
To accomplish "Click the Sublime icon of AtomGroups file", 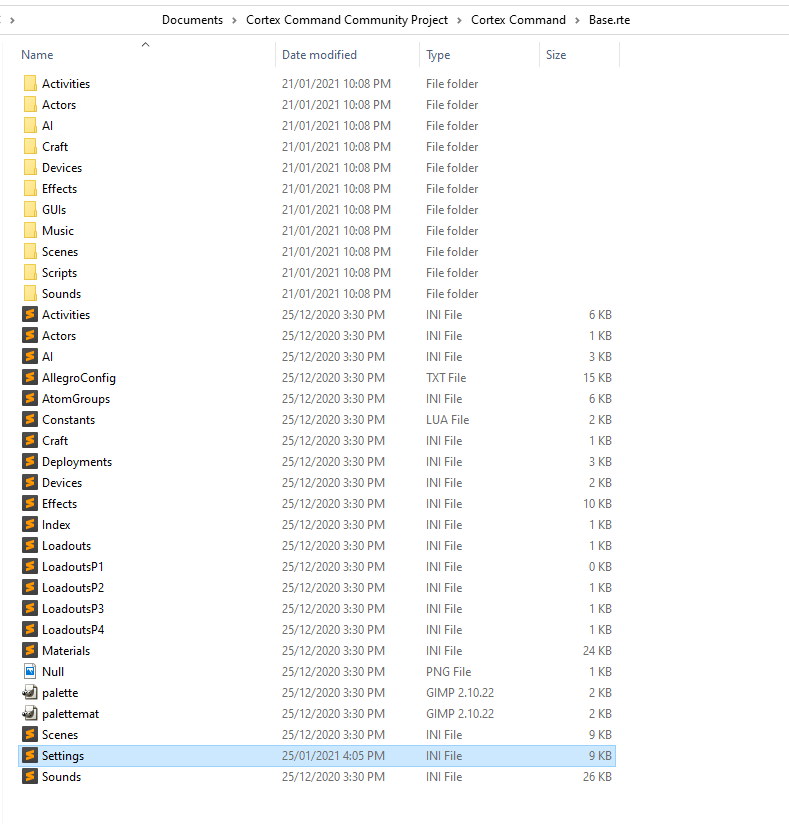I will tap(30, 398).
